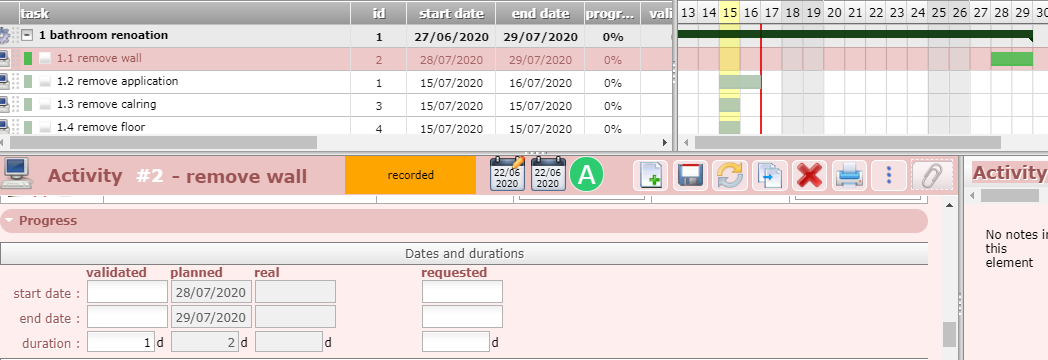Click the requested end date field
Screen dimensions: 1048x360
[x=463, y=317]
